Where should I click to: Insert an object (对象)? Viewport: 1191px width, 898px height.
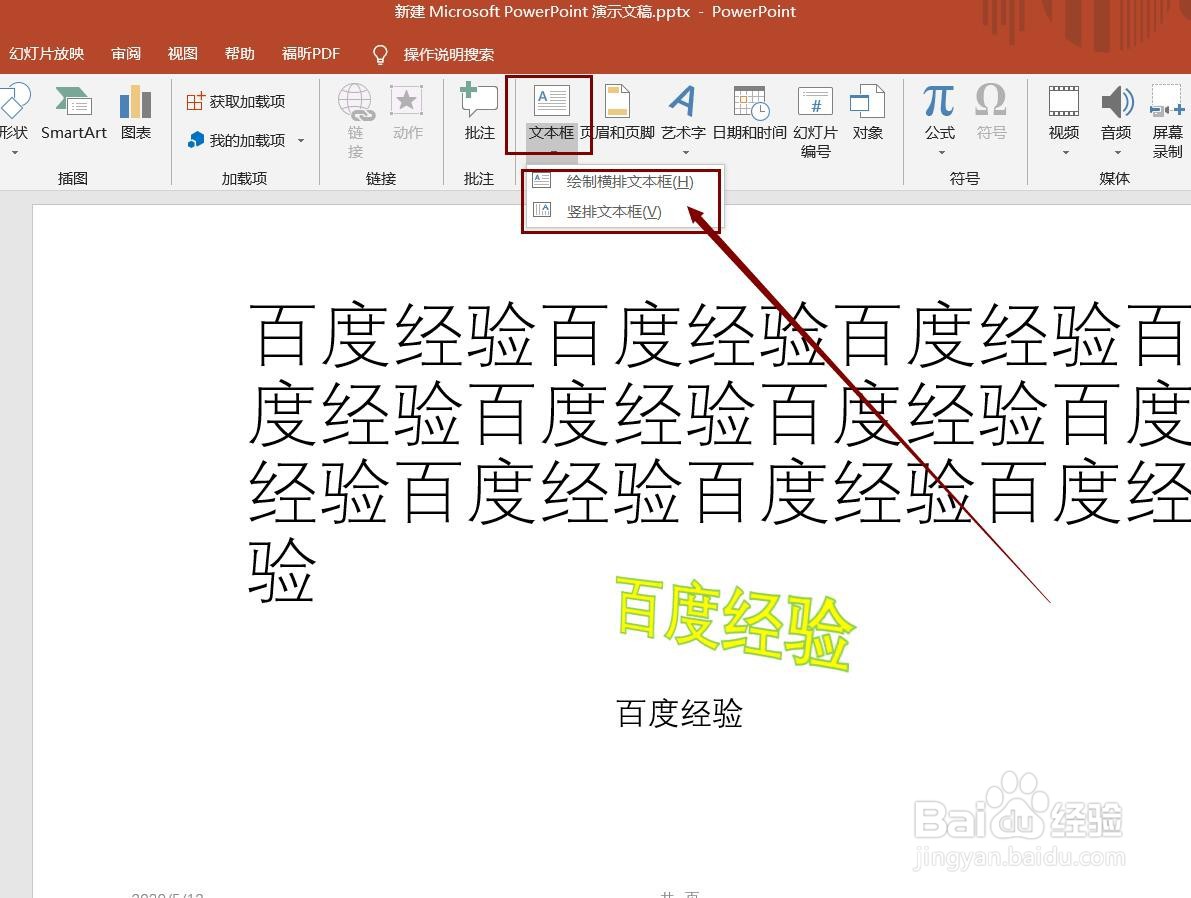[867, 112]
